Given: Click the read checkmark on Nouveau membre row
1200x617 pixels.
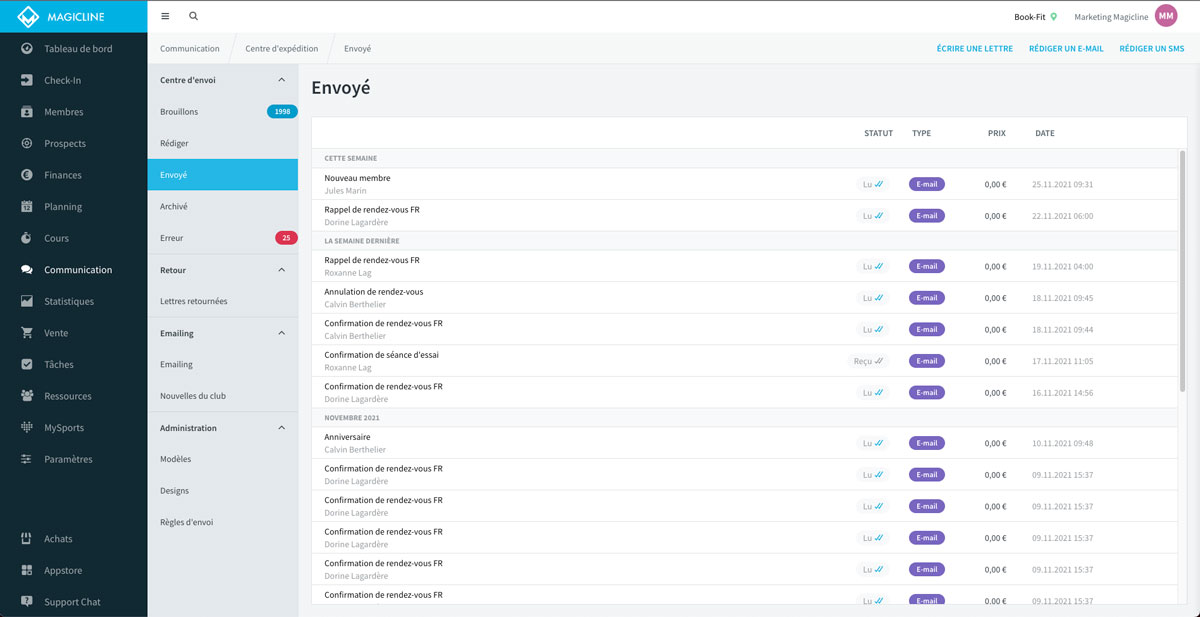Looking at the screenshot, I should (879, 184).
